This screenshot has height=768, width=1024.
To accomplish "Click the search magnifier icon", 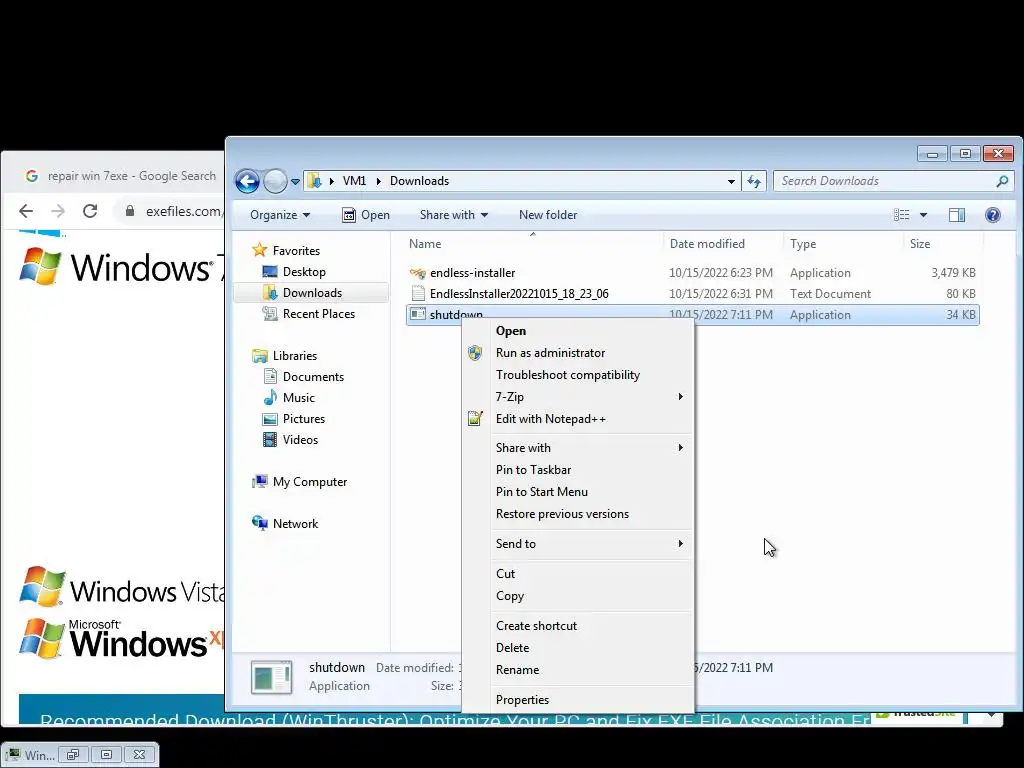I will click(x=1002, y=181).
